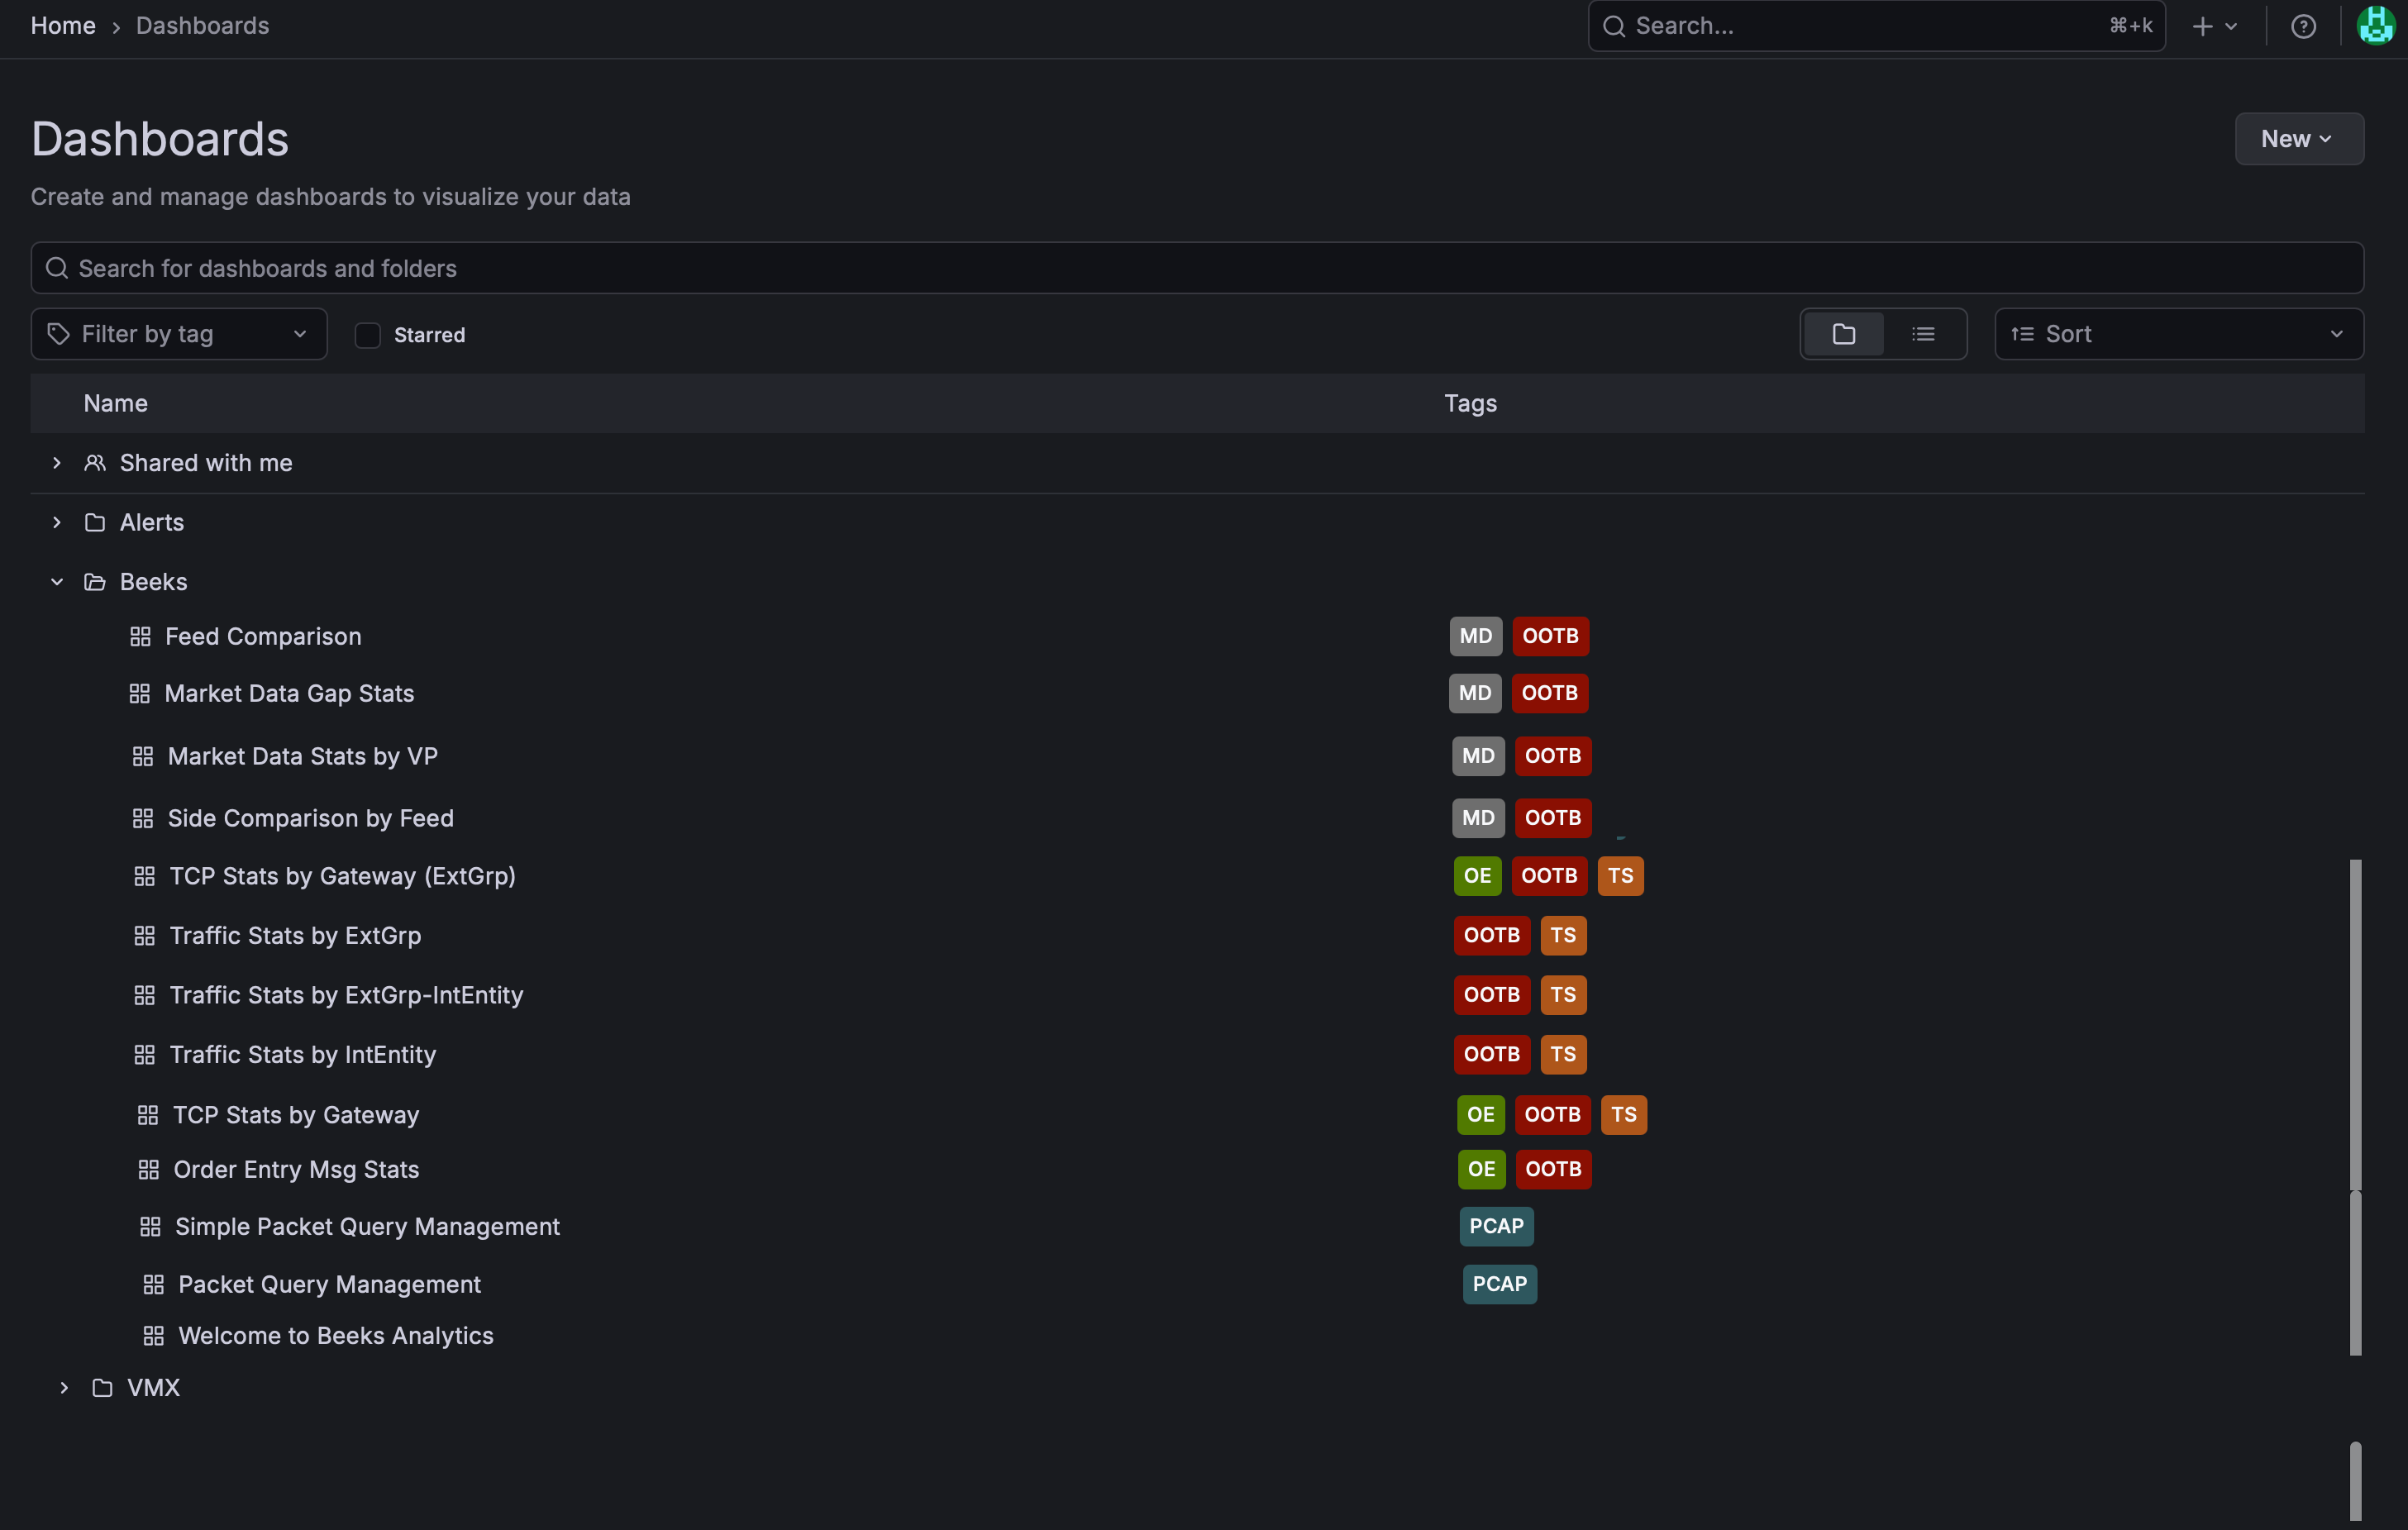Click the plus add icon in top bar

tap(2203, 27)
